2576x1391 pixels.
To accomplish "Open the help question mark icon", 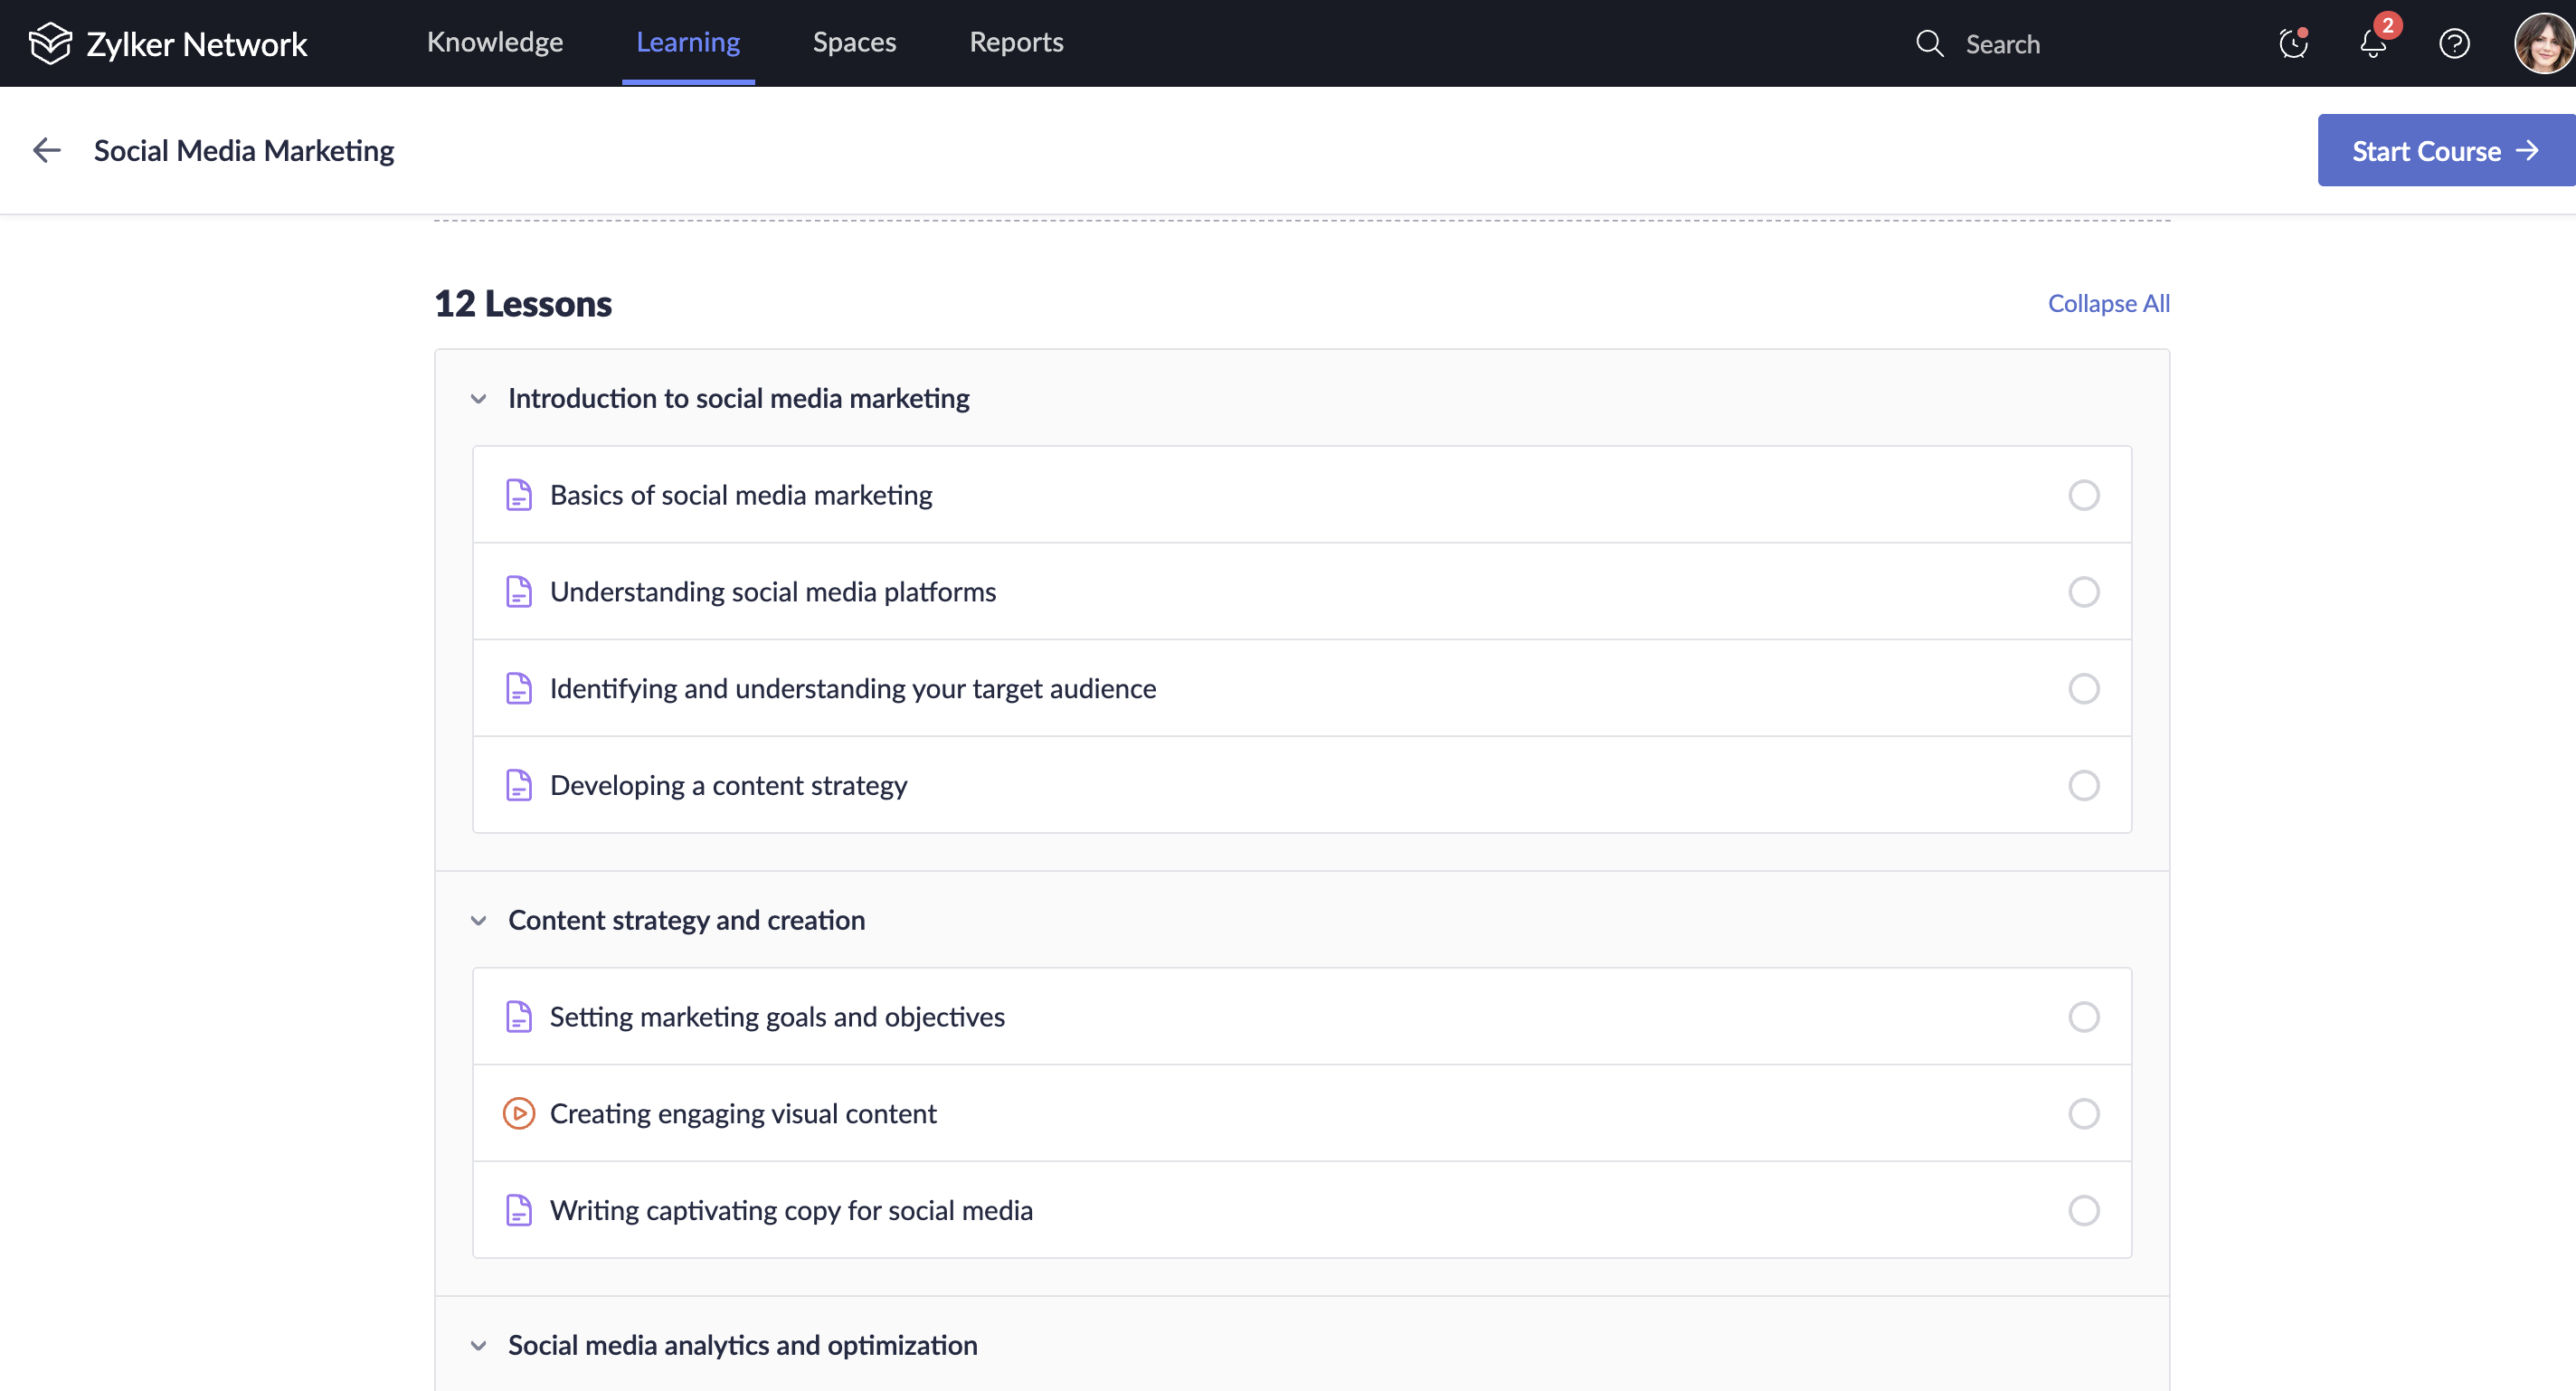I will coord(2454,44).
